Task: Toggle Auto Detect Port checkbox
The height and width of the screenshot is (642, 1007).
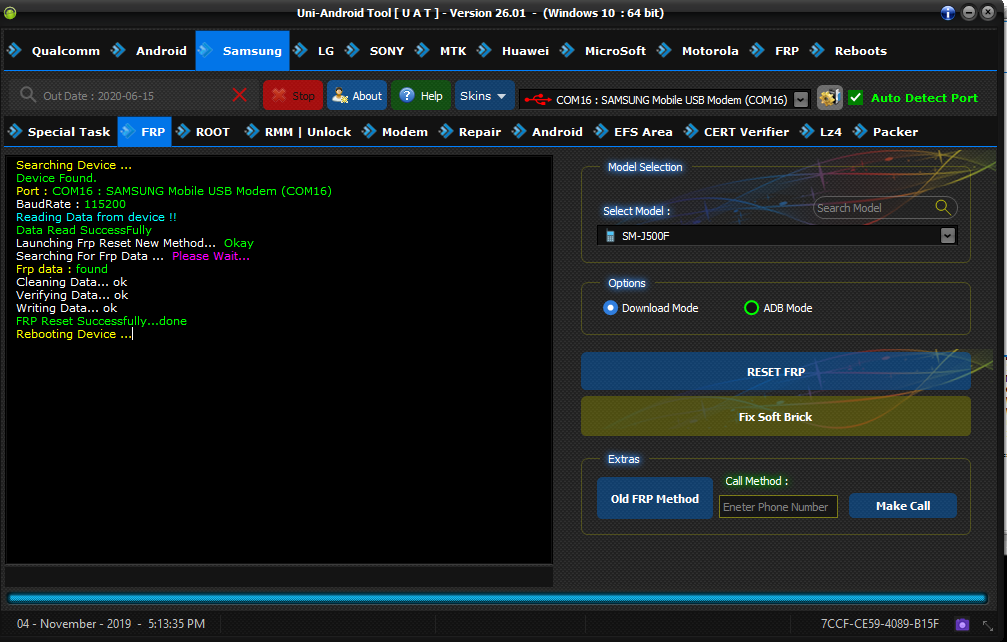Action: (855, 98)
